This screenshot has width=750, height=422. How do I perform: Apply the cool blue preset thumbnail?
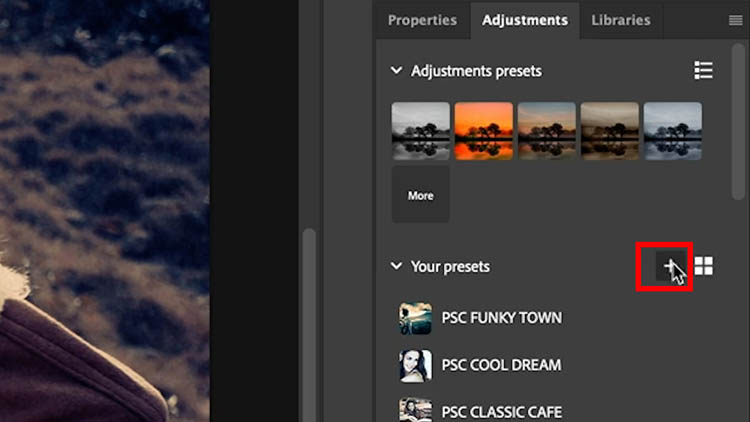point(673,131)
